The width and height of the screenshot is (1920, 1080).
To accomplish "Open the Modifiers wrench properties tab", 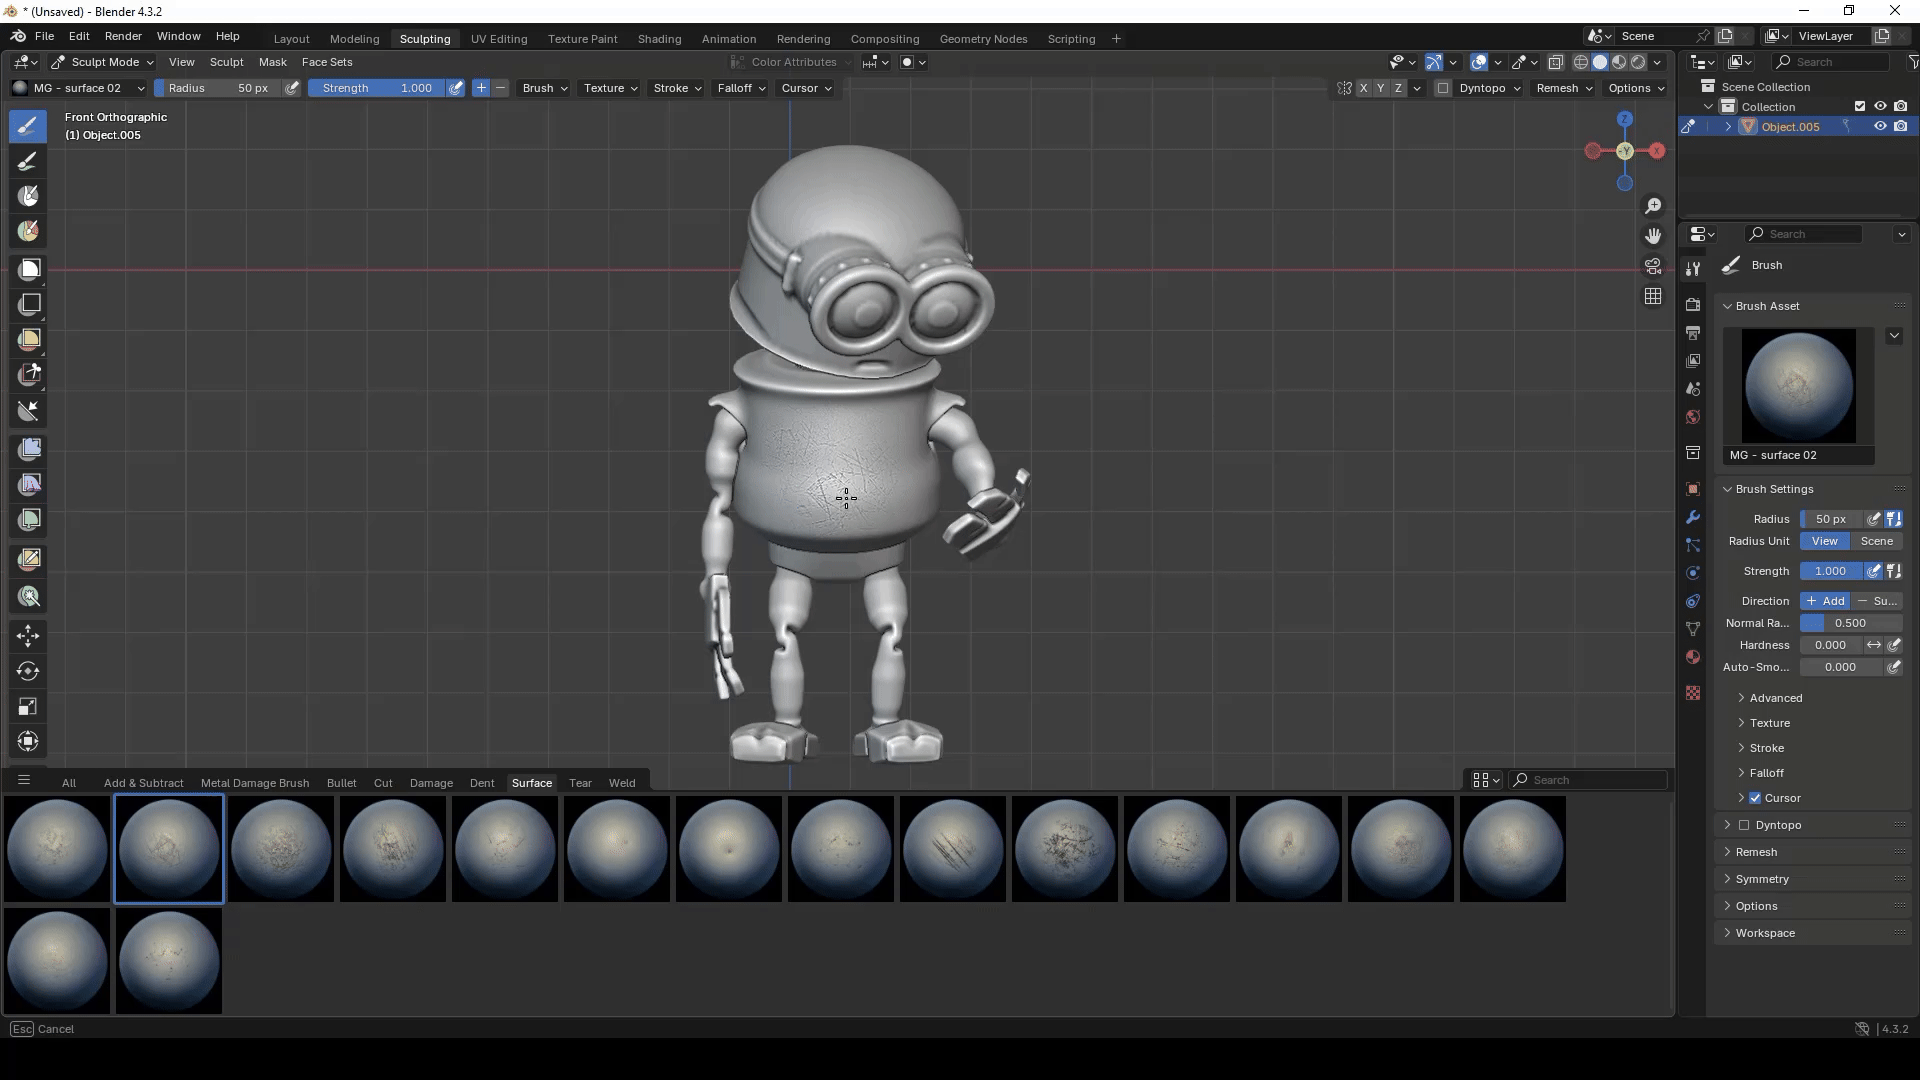I will pyautogui.click(x=1692, y=517).
